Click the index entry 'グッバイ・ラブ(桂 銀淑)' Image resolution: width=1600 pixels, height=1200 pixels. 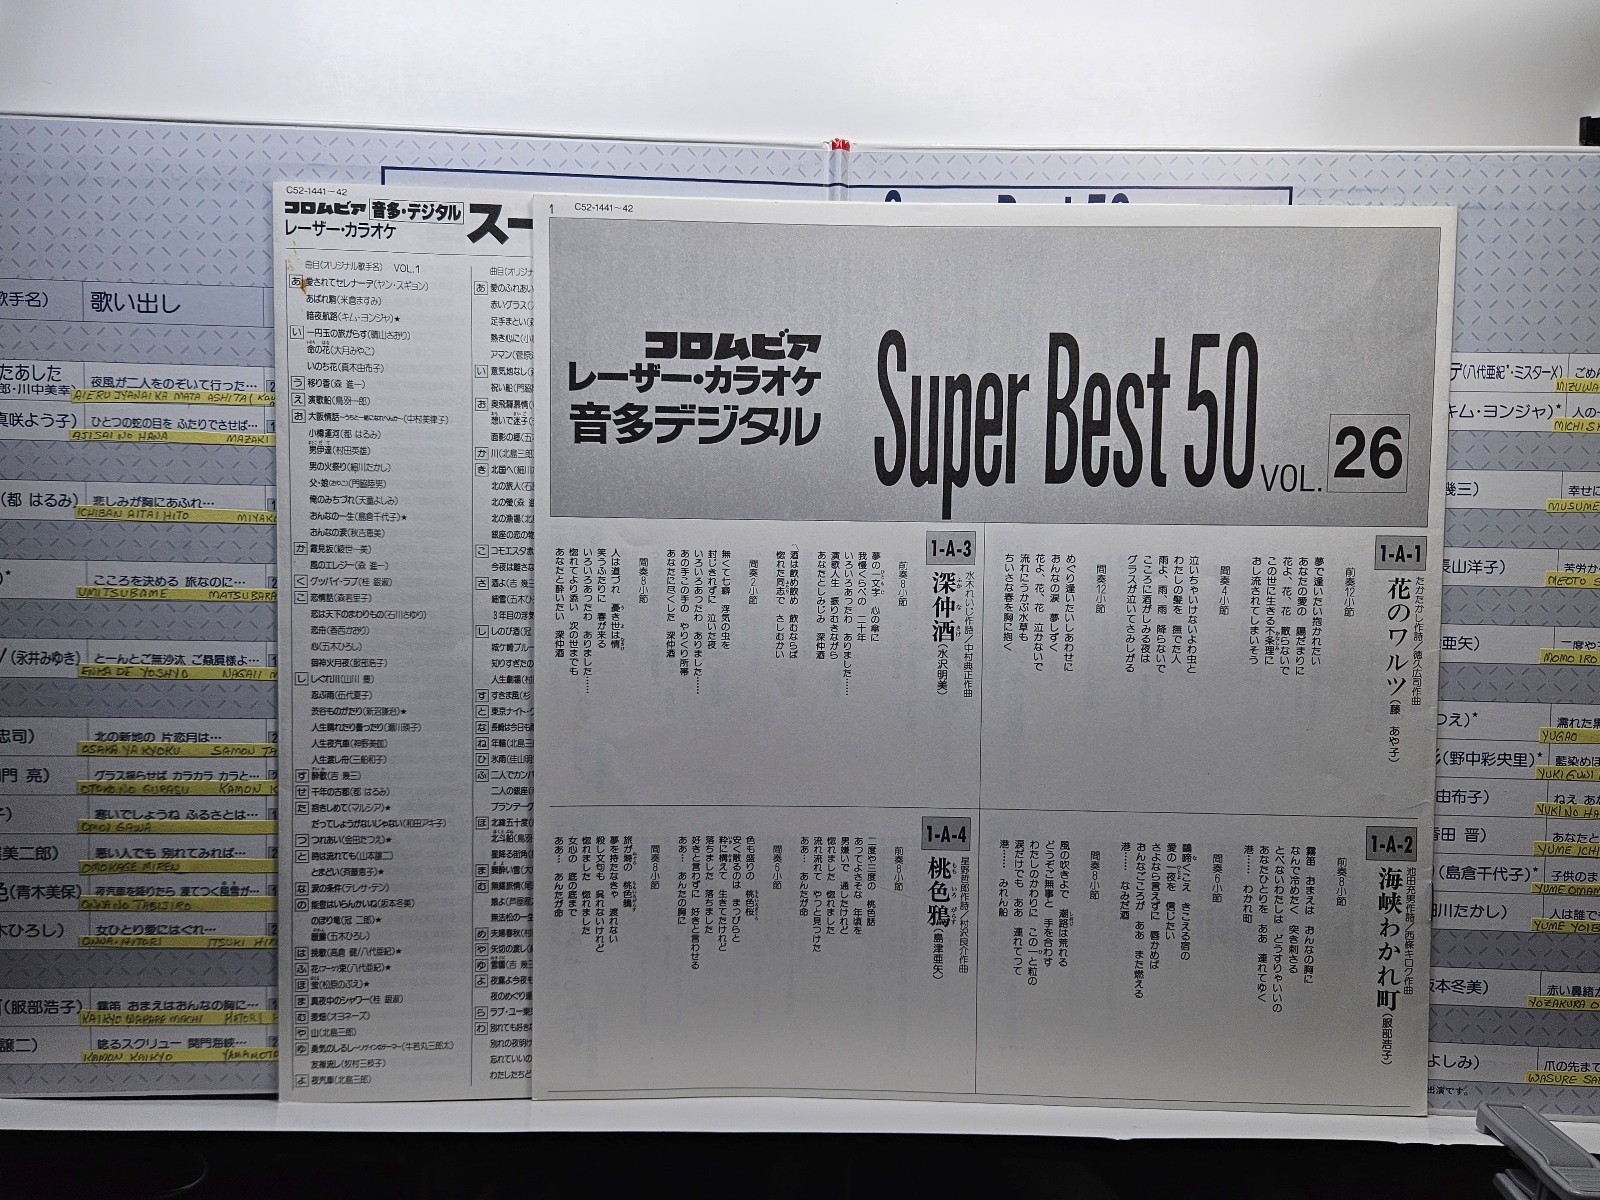coord(349,580)
